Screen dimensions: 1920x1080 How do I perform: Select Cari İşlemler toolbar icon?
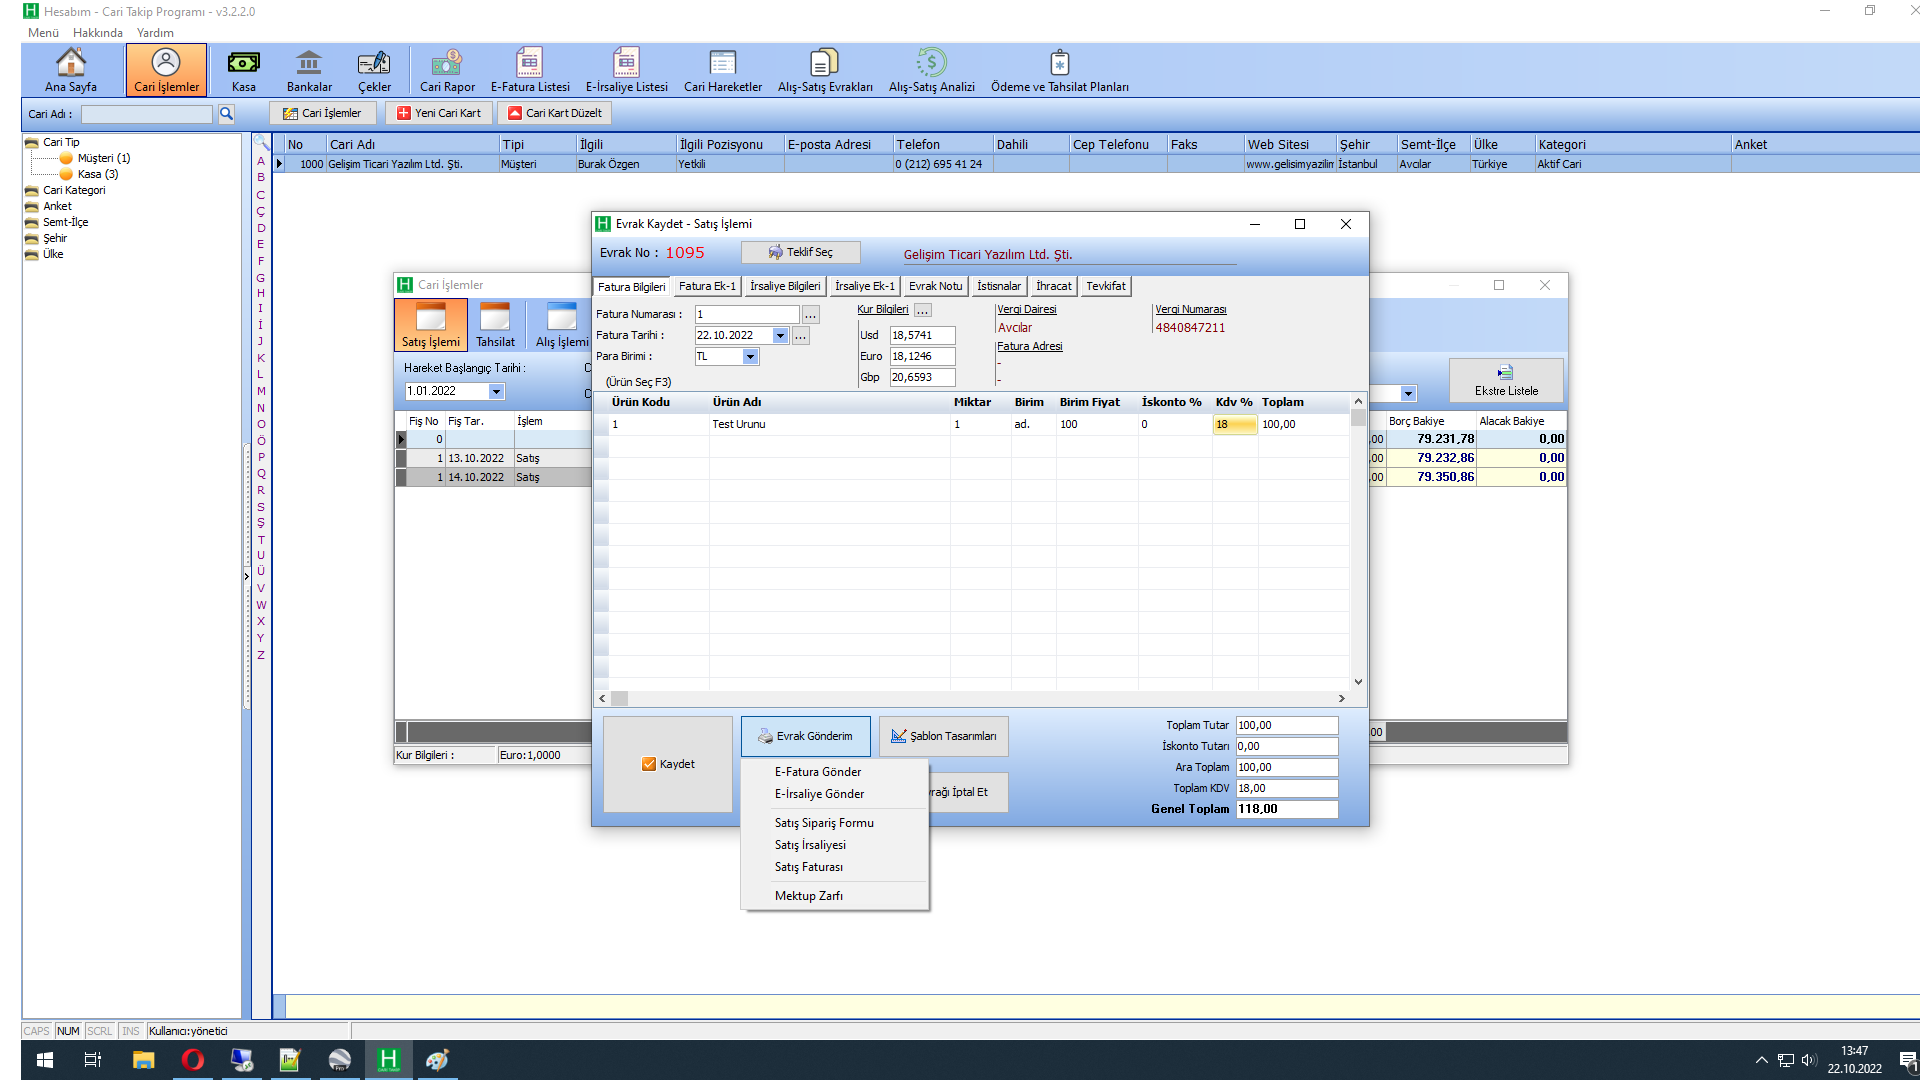pos(166,69)
